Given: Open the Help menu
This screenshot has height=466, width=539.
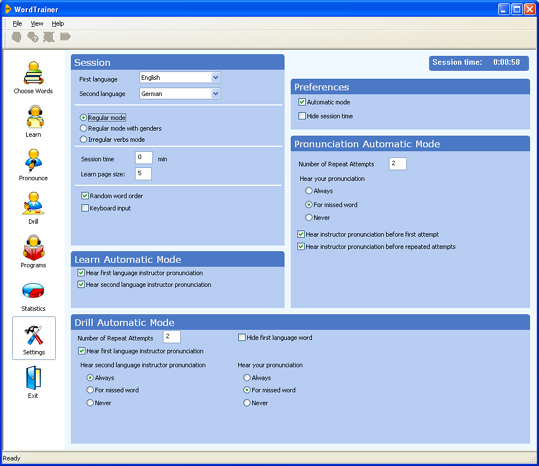Looking at the screenshot, I should point(58,24).
